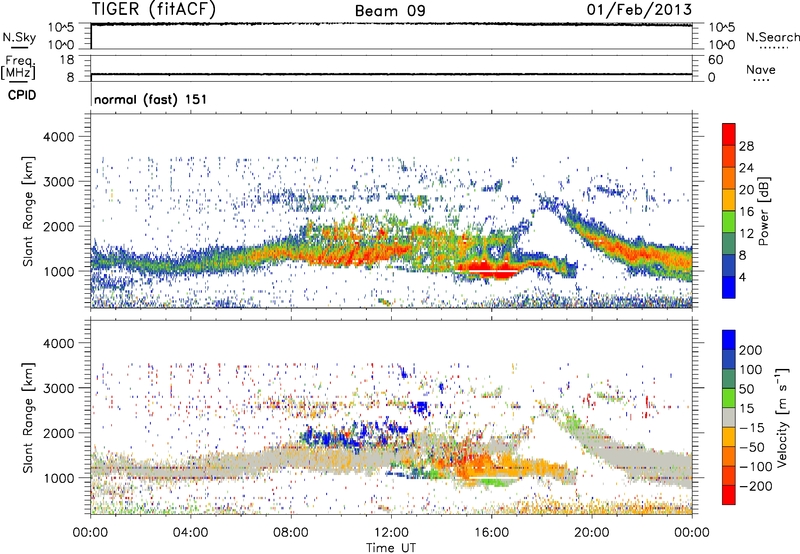Viewport: 800px width, 554px height.
Task: Click the '28' value on power scale
Action: 746,146
